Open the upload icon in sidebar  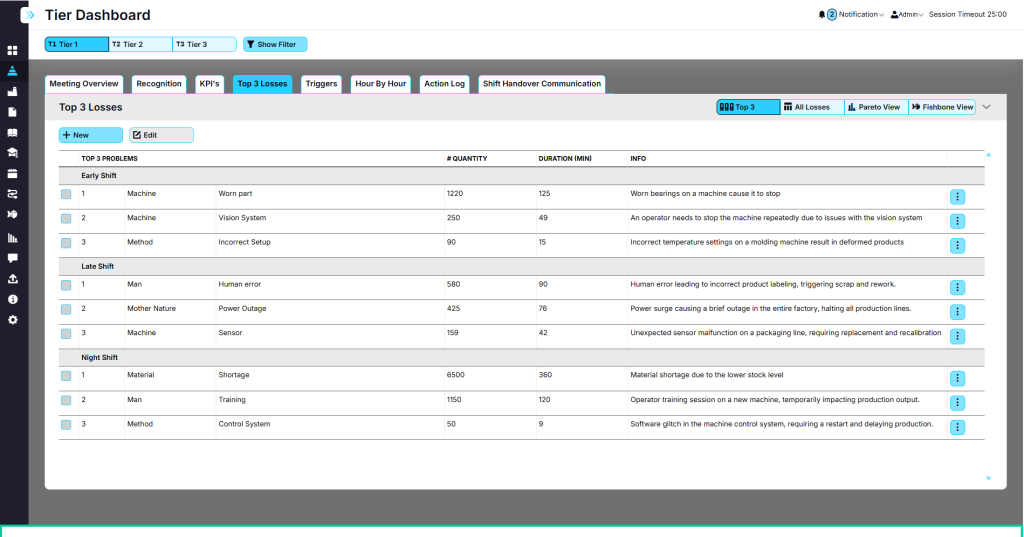(12, 279)
